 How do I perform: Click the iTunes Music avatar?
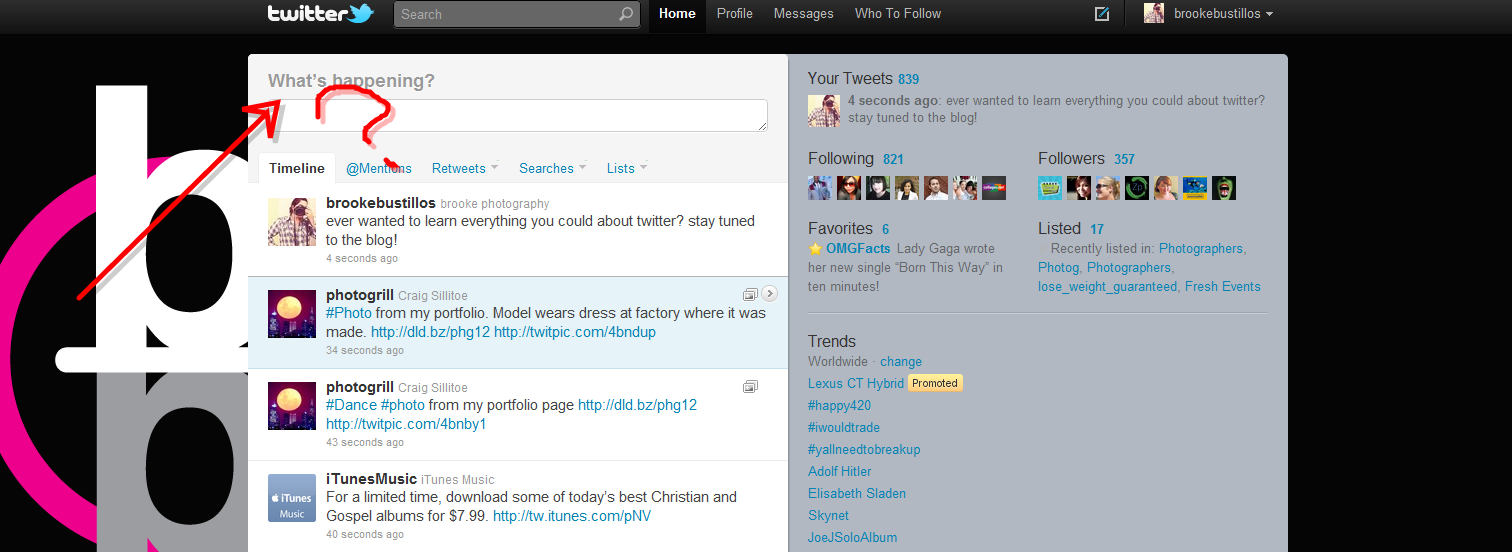pyautogui.click(x=292, y=497)
